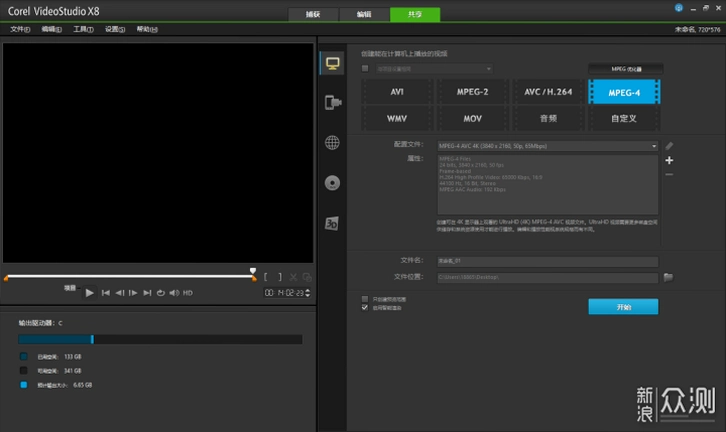Open the 帮助 help menu
This screenshot has height=432, width=726.
pos(147,29)
